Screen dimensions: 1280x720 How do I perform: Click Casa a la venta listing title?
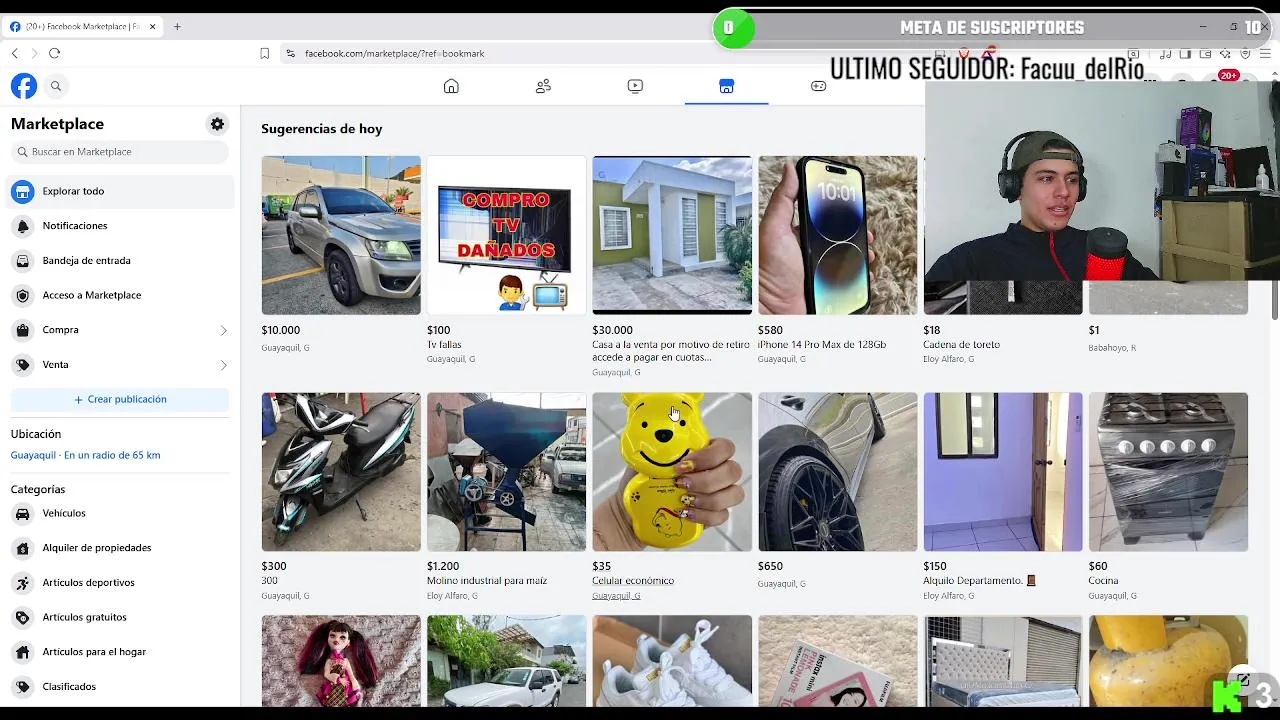(670, 351)
